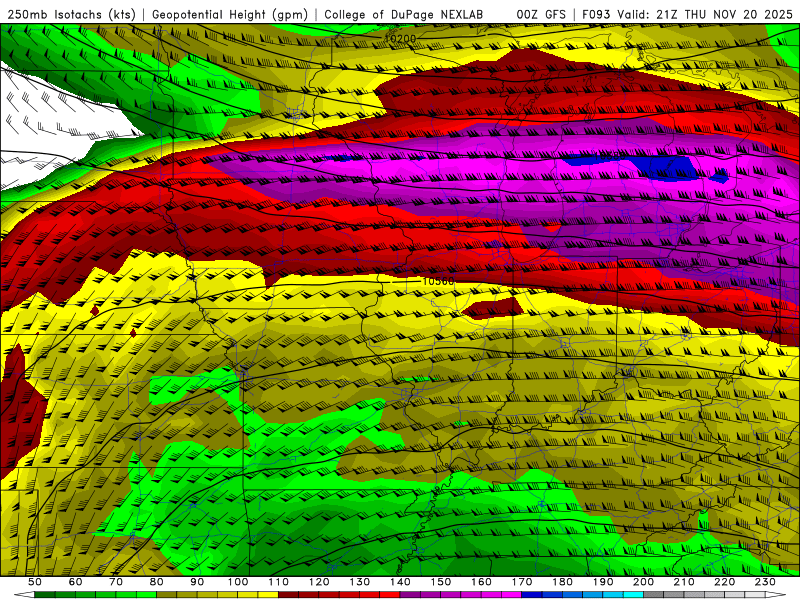Click the 100 value on the color scale

pyautogui.click(x=238, y=582)
